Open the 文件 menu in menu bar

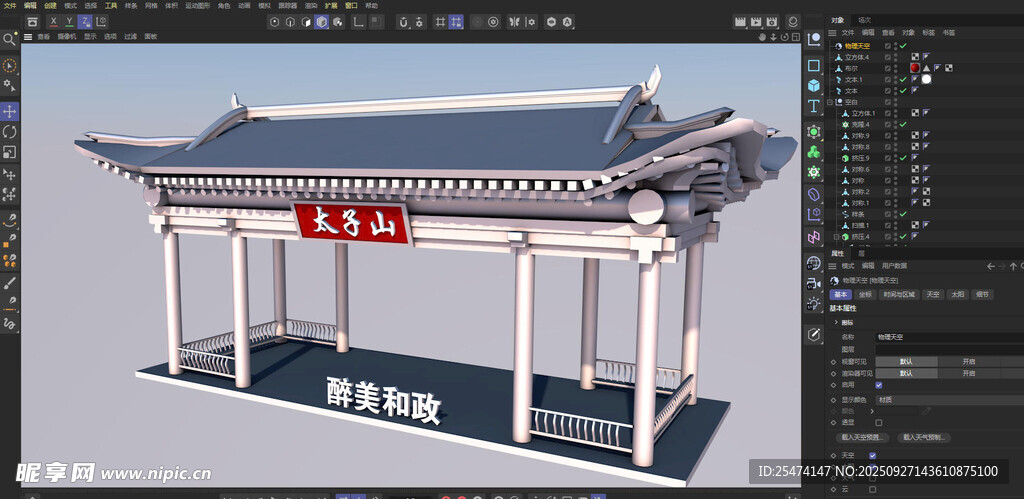point(10,5)
